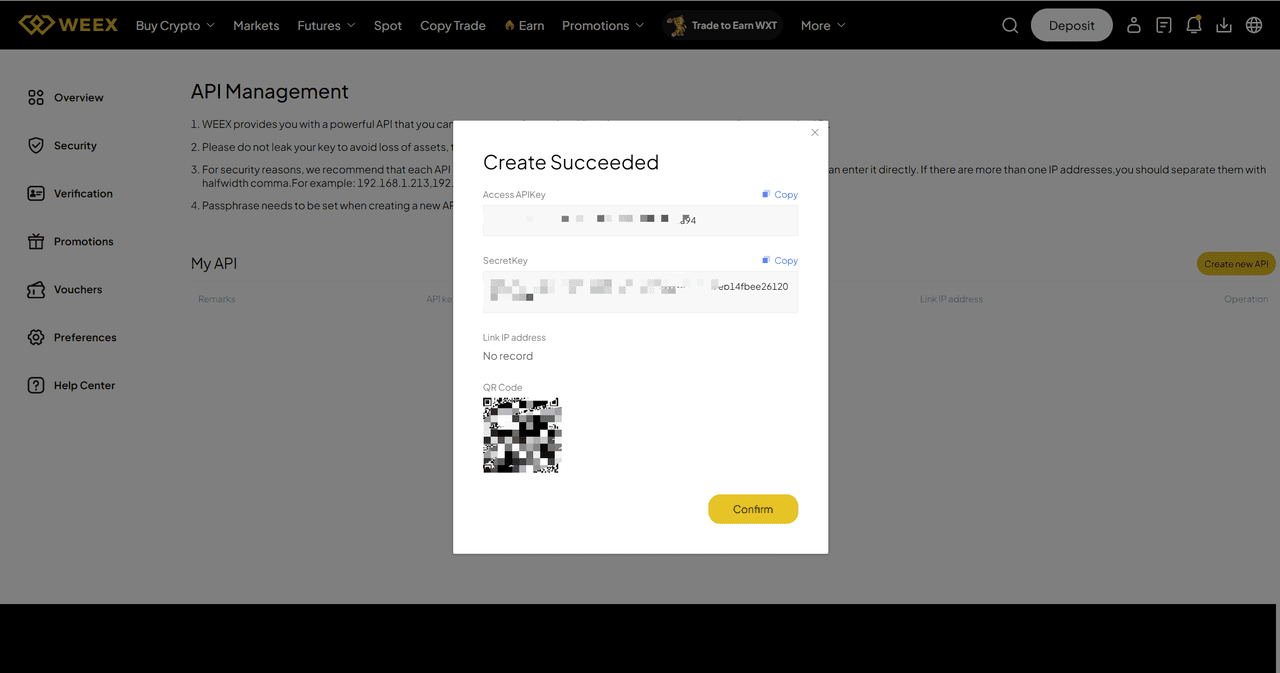This screenshot has width=1280, height=673.
Task: Copy the SecretKey value
Action: pyautogui.click(x=779, y=261)
